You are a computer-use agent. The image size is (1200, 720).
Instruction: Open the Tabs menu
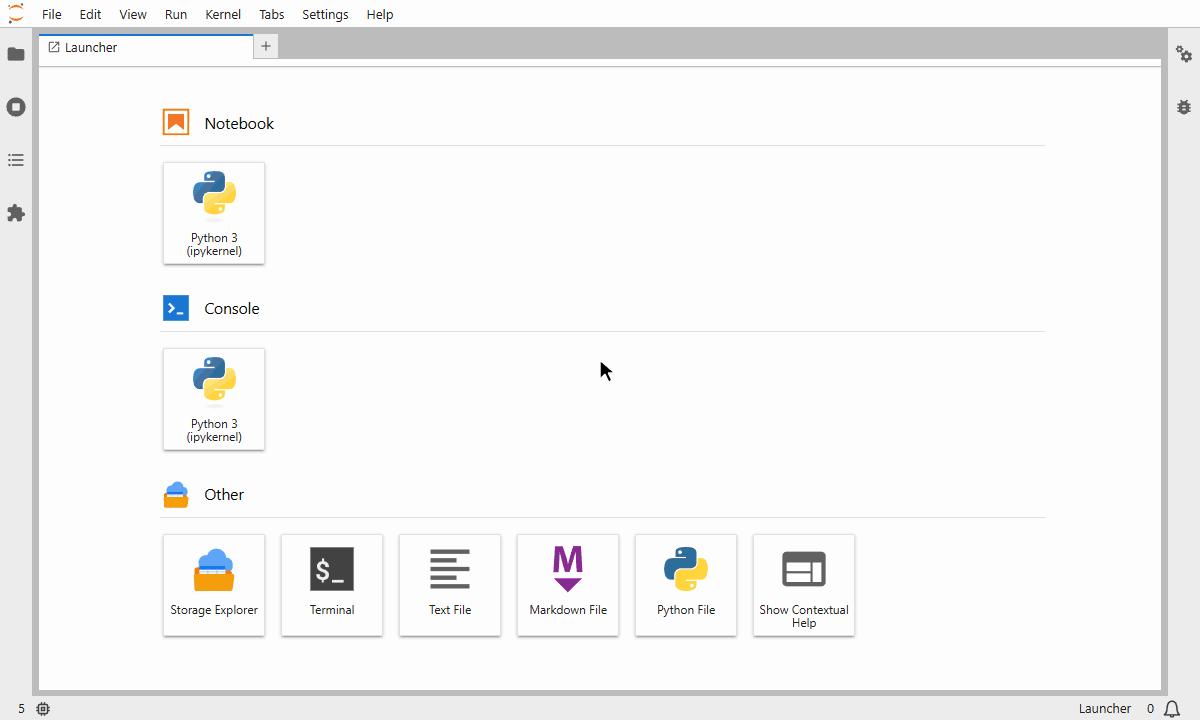coord(271,14)
